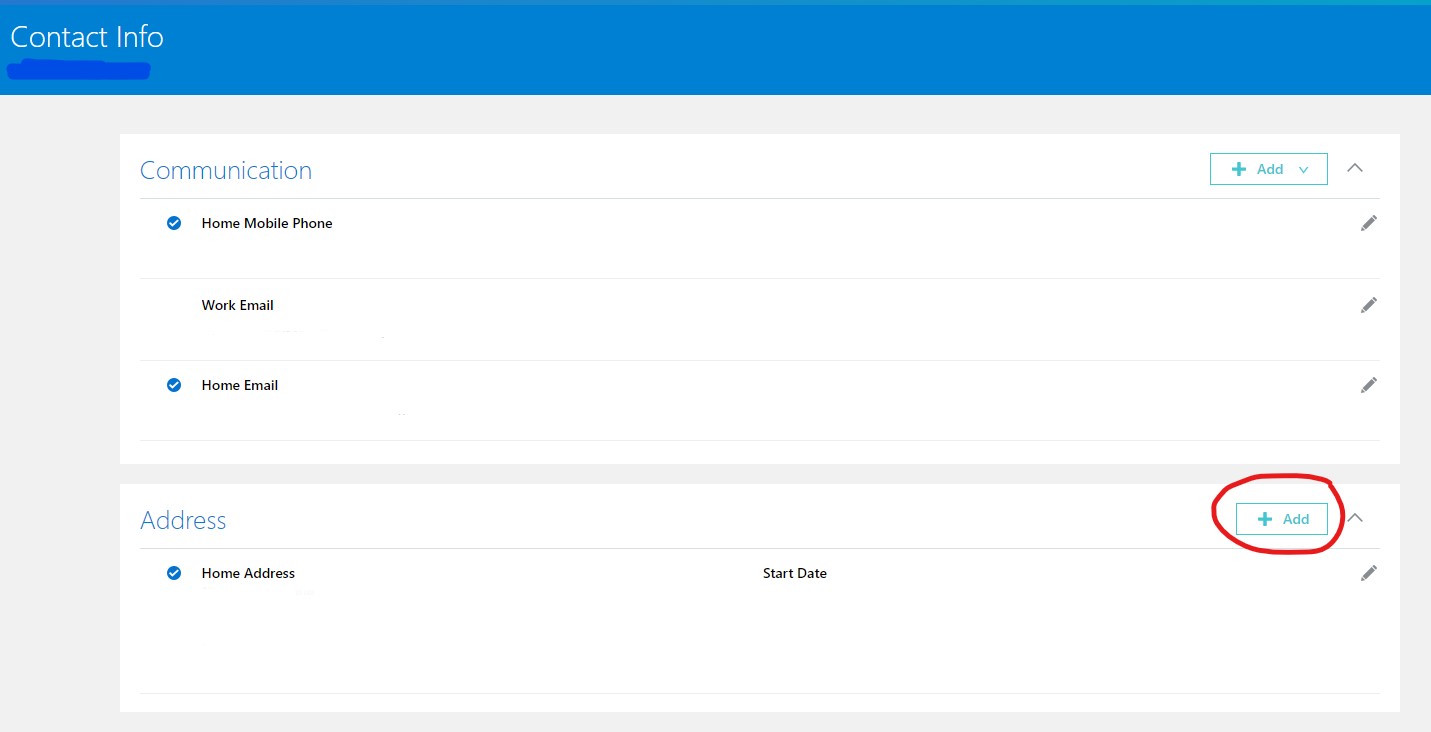Select the Home Email label
This screenshot has width=1431, height=732.
(x=240, y=385)
